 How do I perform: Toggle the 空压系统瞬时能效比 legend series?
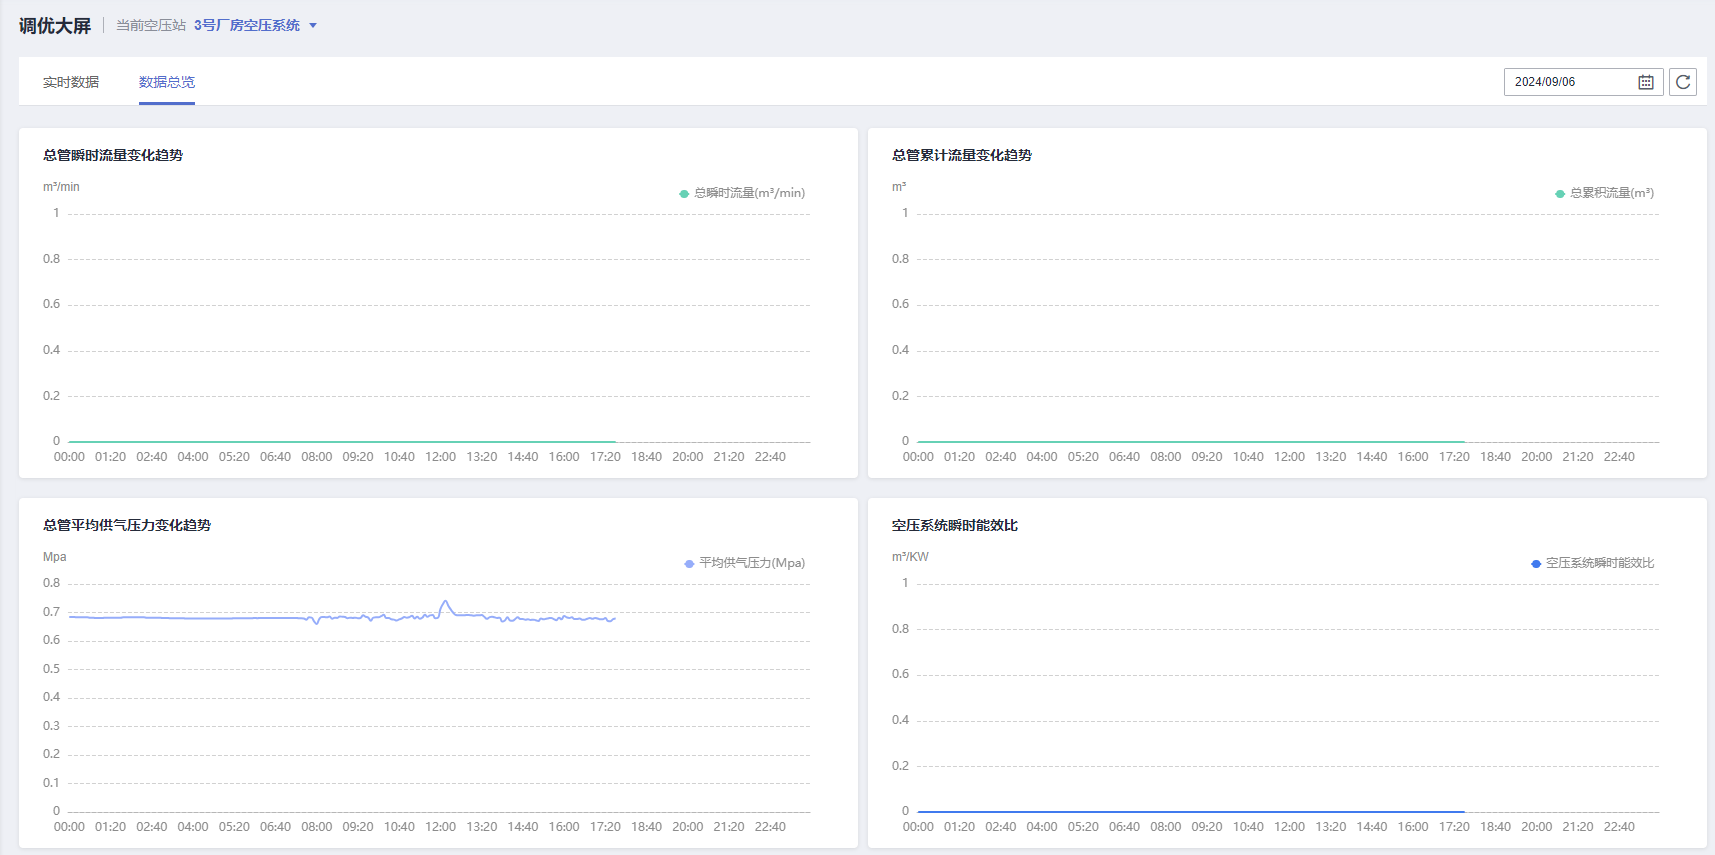pyautogui.click(x=1592, y=563)
